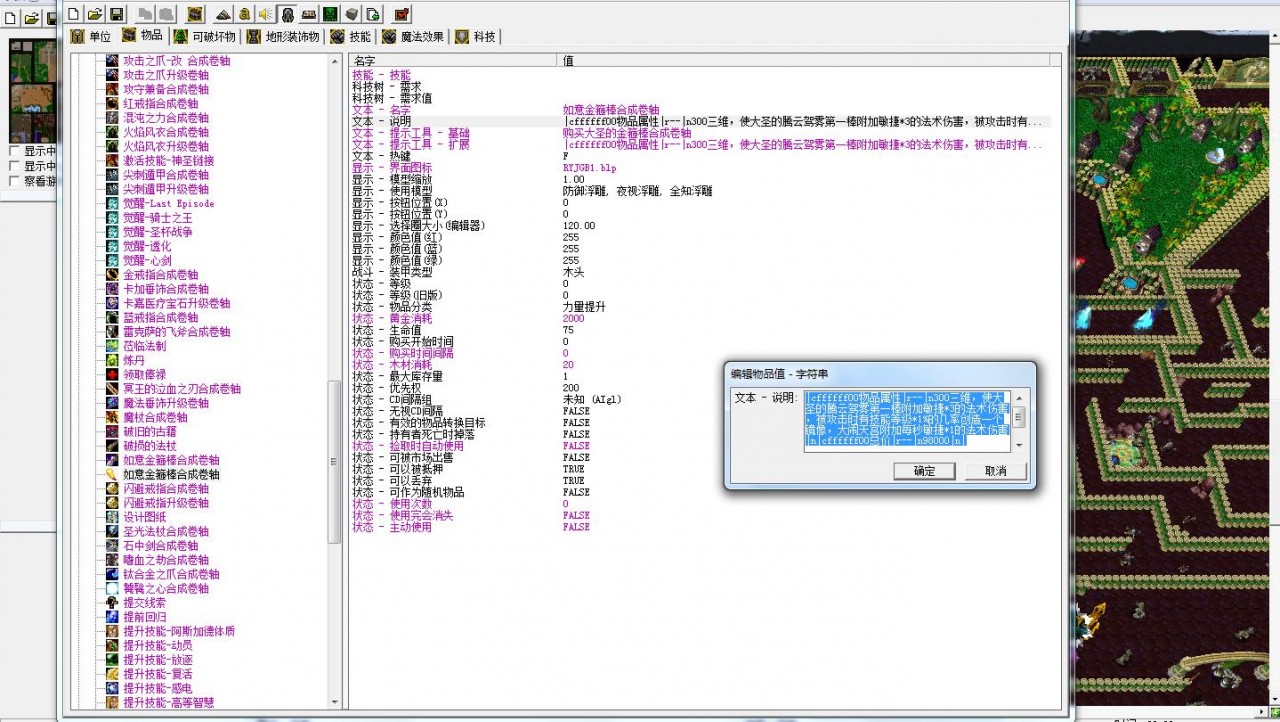Click New icon in the background main window

coord(10,18)
